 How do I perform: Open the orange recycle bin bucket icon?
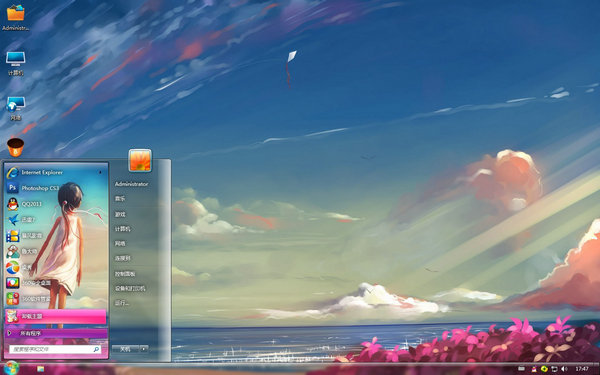[16, 147]
